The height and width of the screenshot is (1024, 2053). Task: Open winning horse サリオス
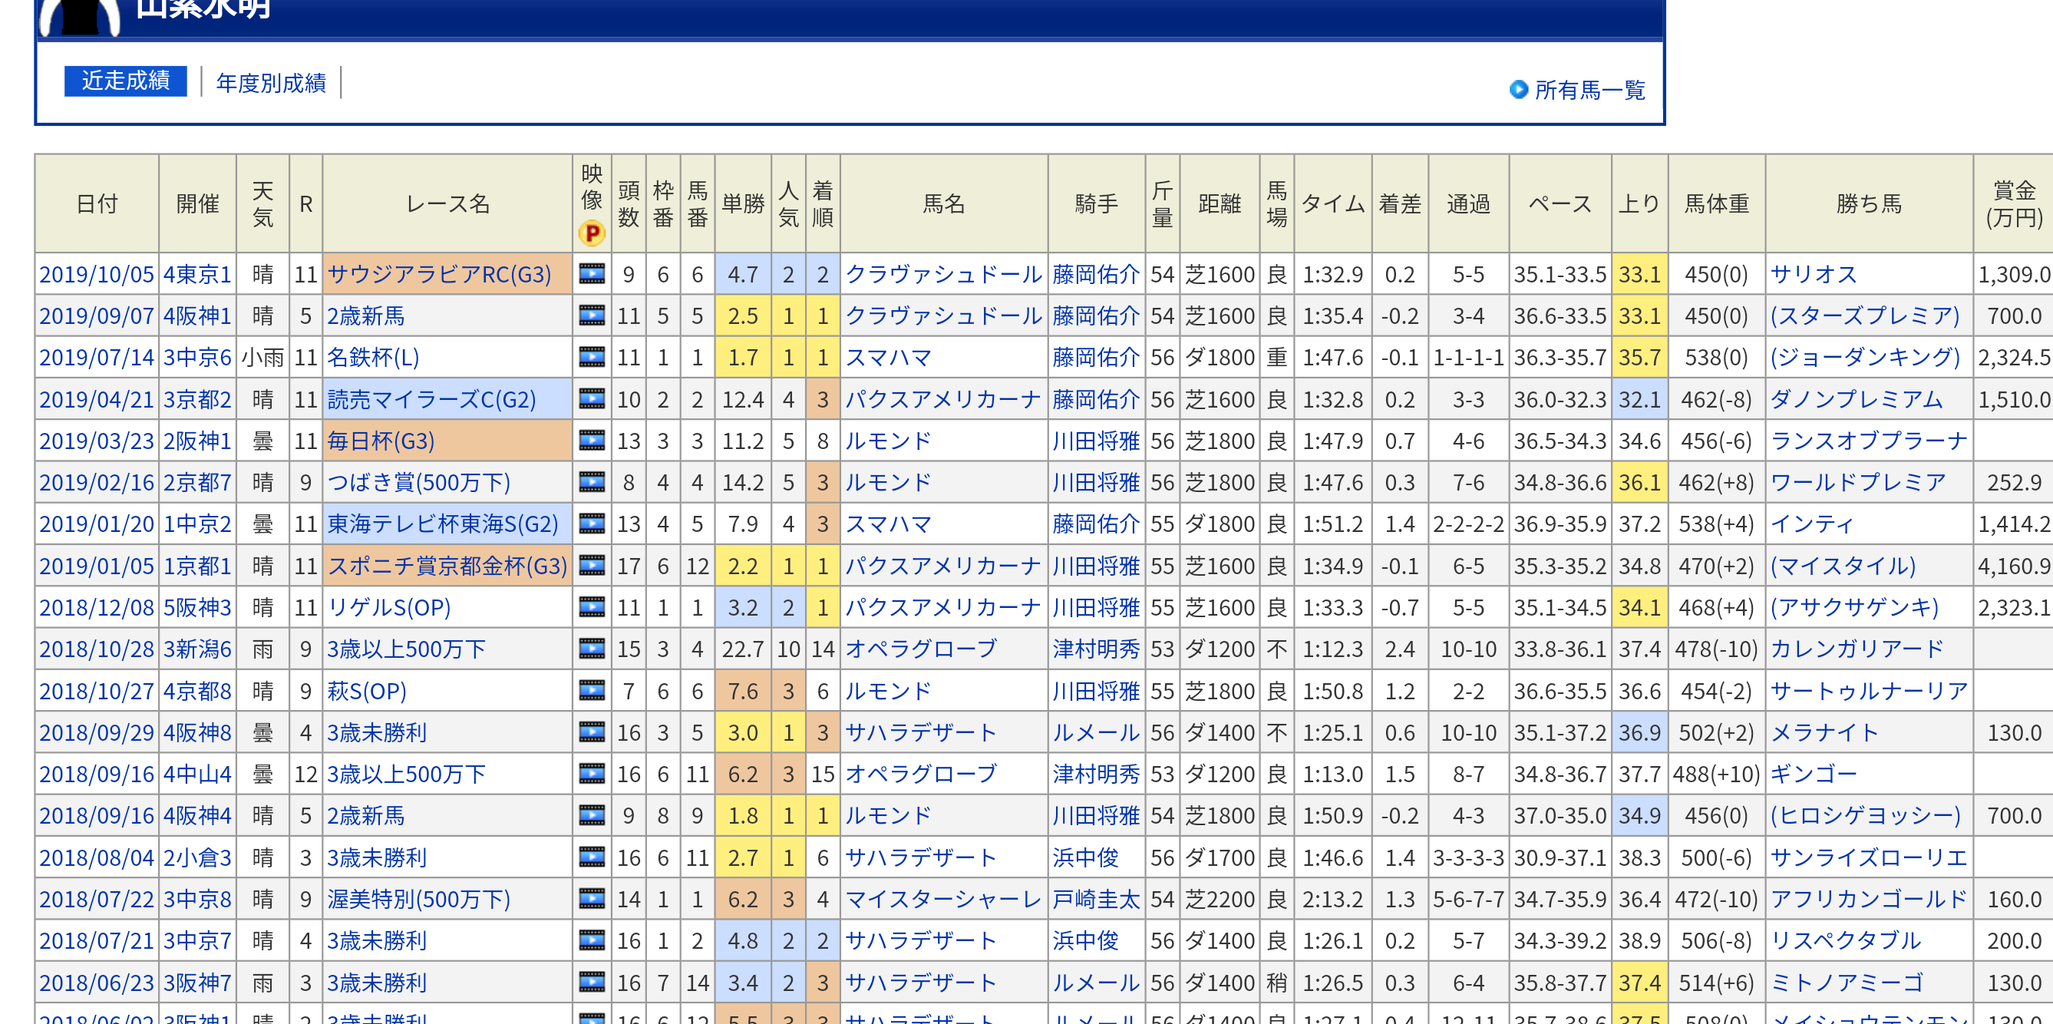1813,274
